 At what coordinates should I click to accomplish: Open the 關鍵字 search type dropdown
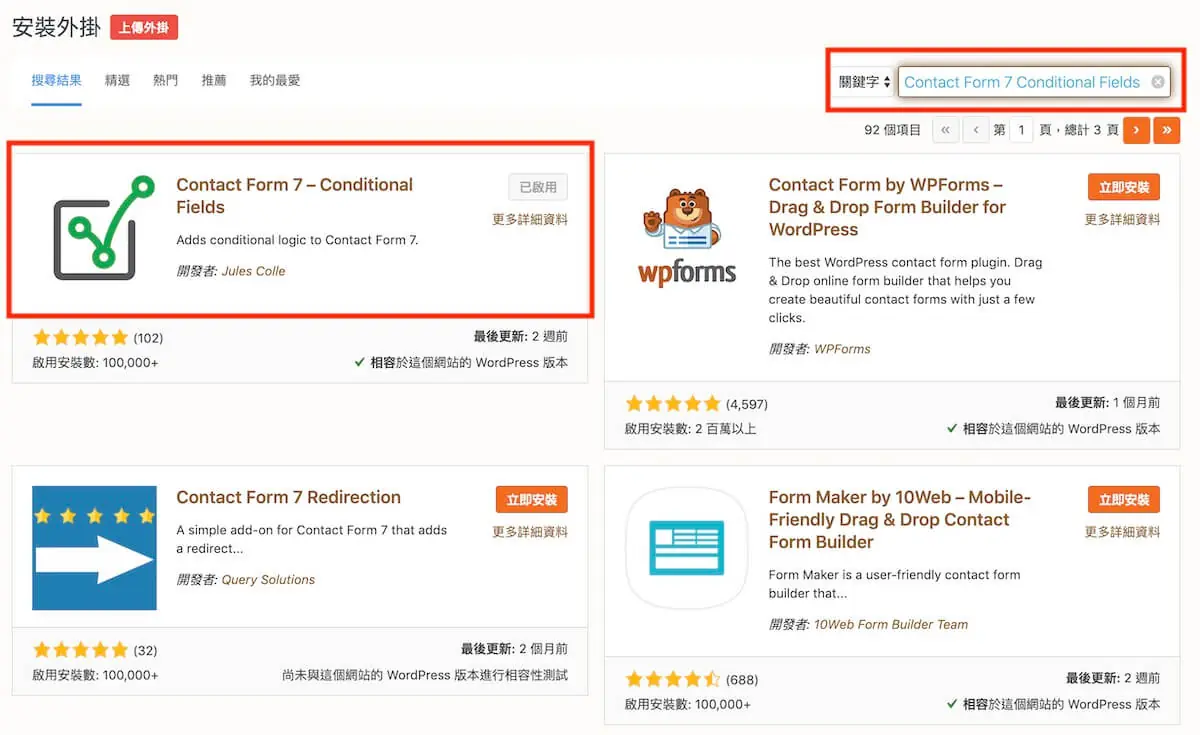pyautogui.click(x=864, y=82)
